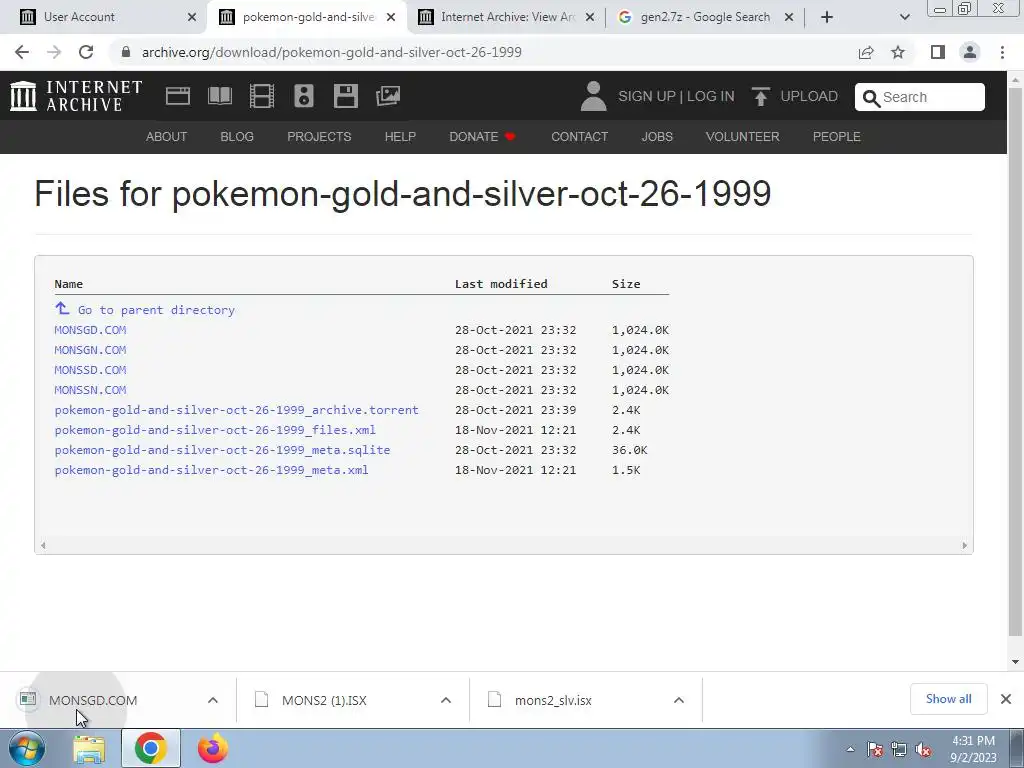Click the browser Back arrow
The image size is (1024, 768).
(x=22, y=52)
